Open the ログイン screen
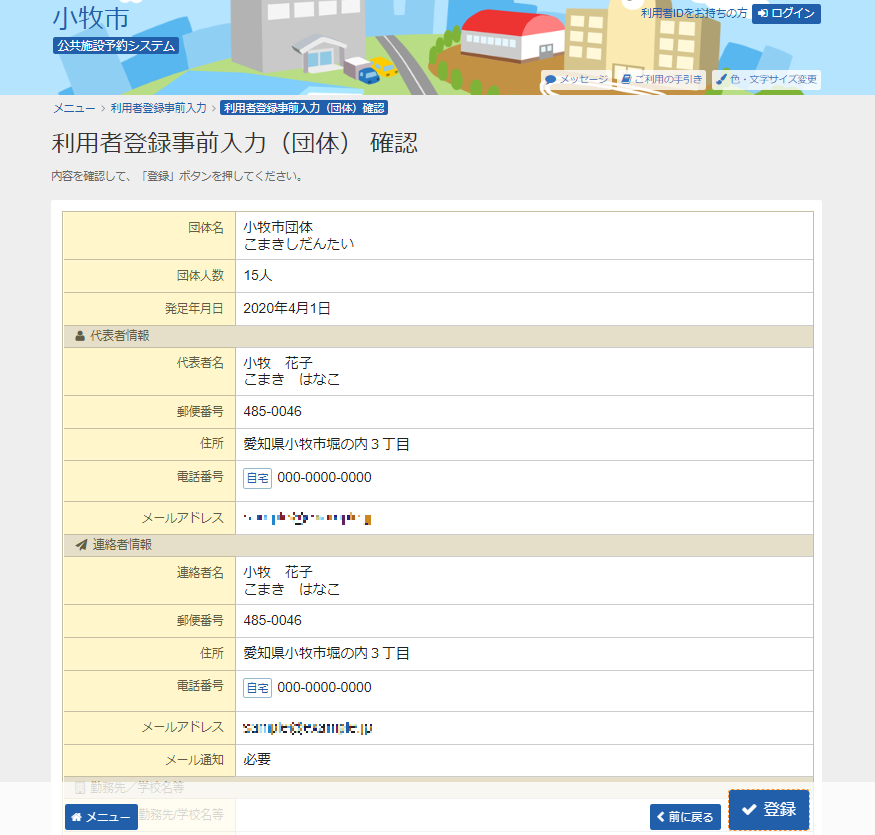This screenshot has height=835, width=875. tap(786, 14)
